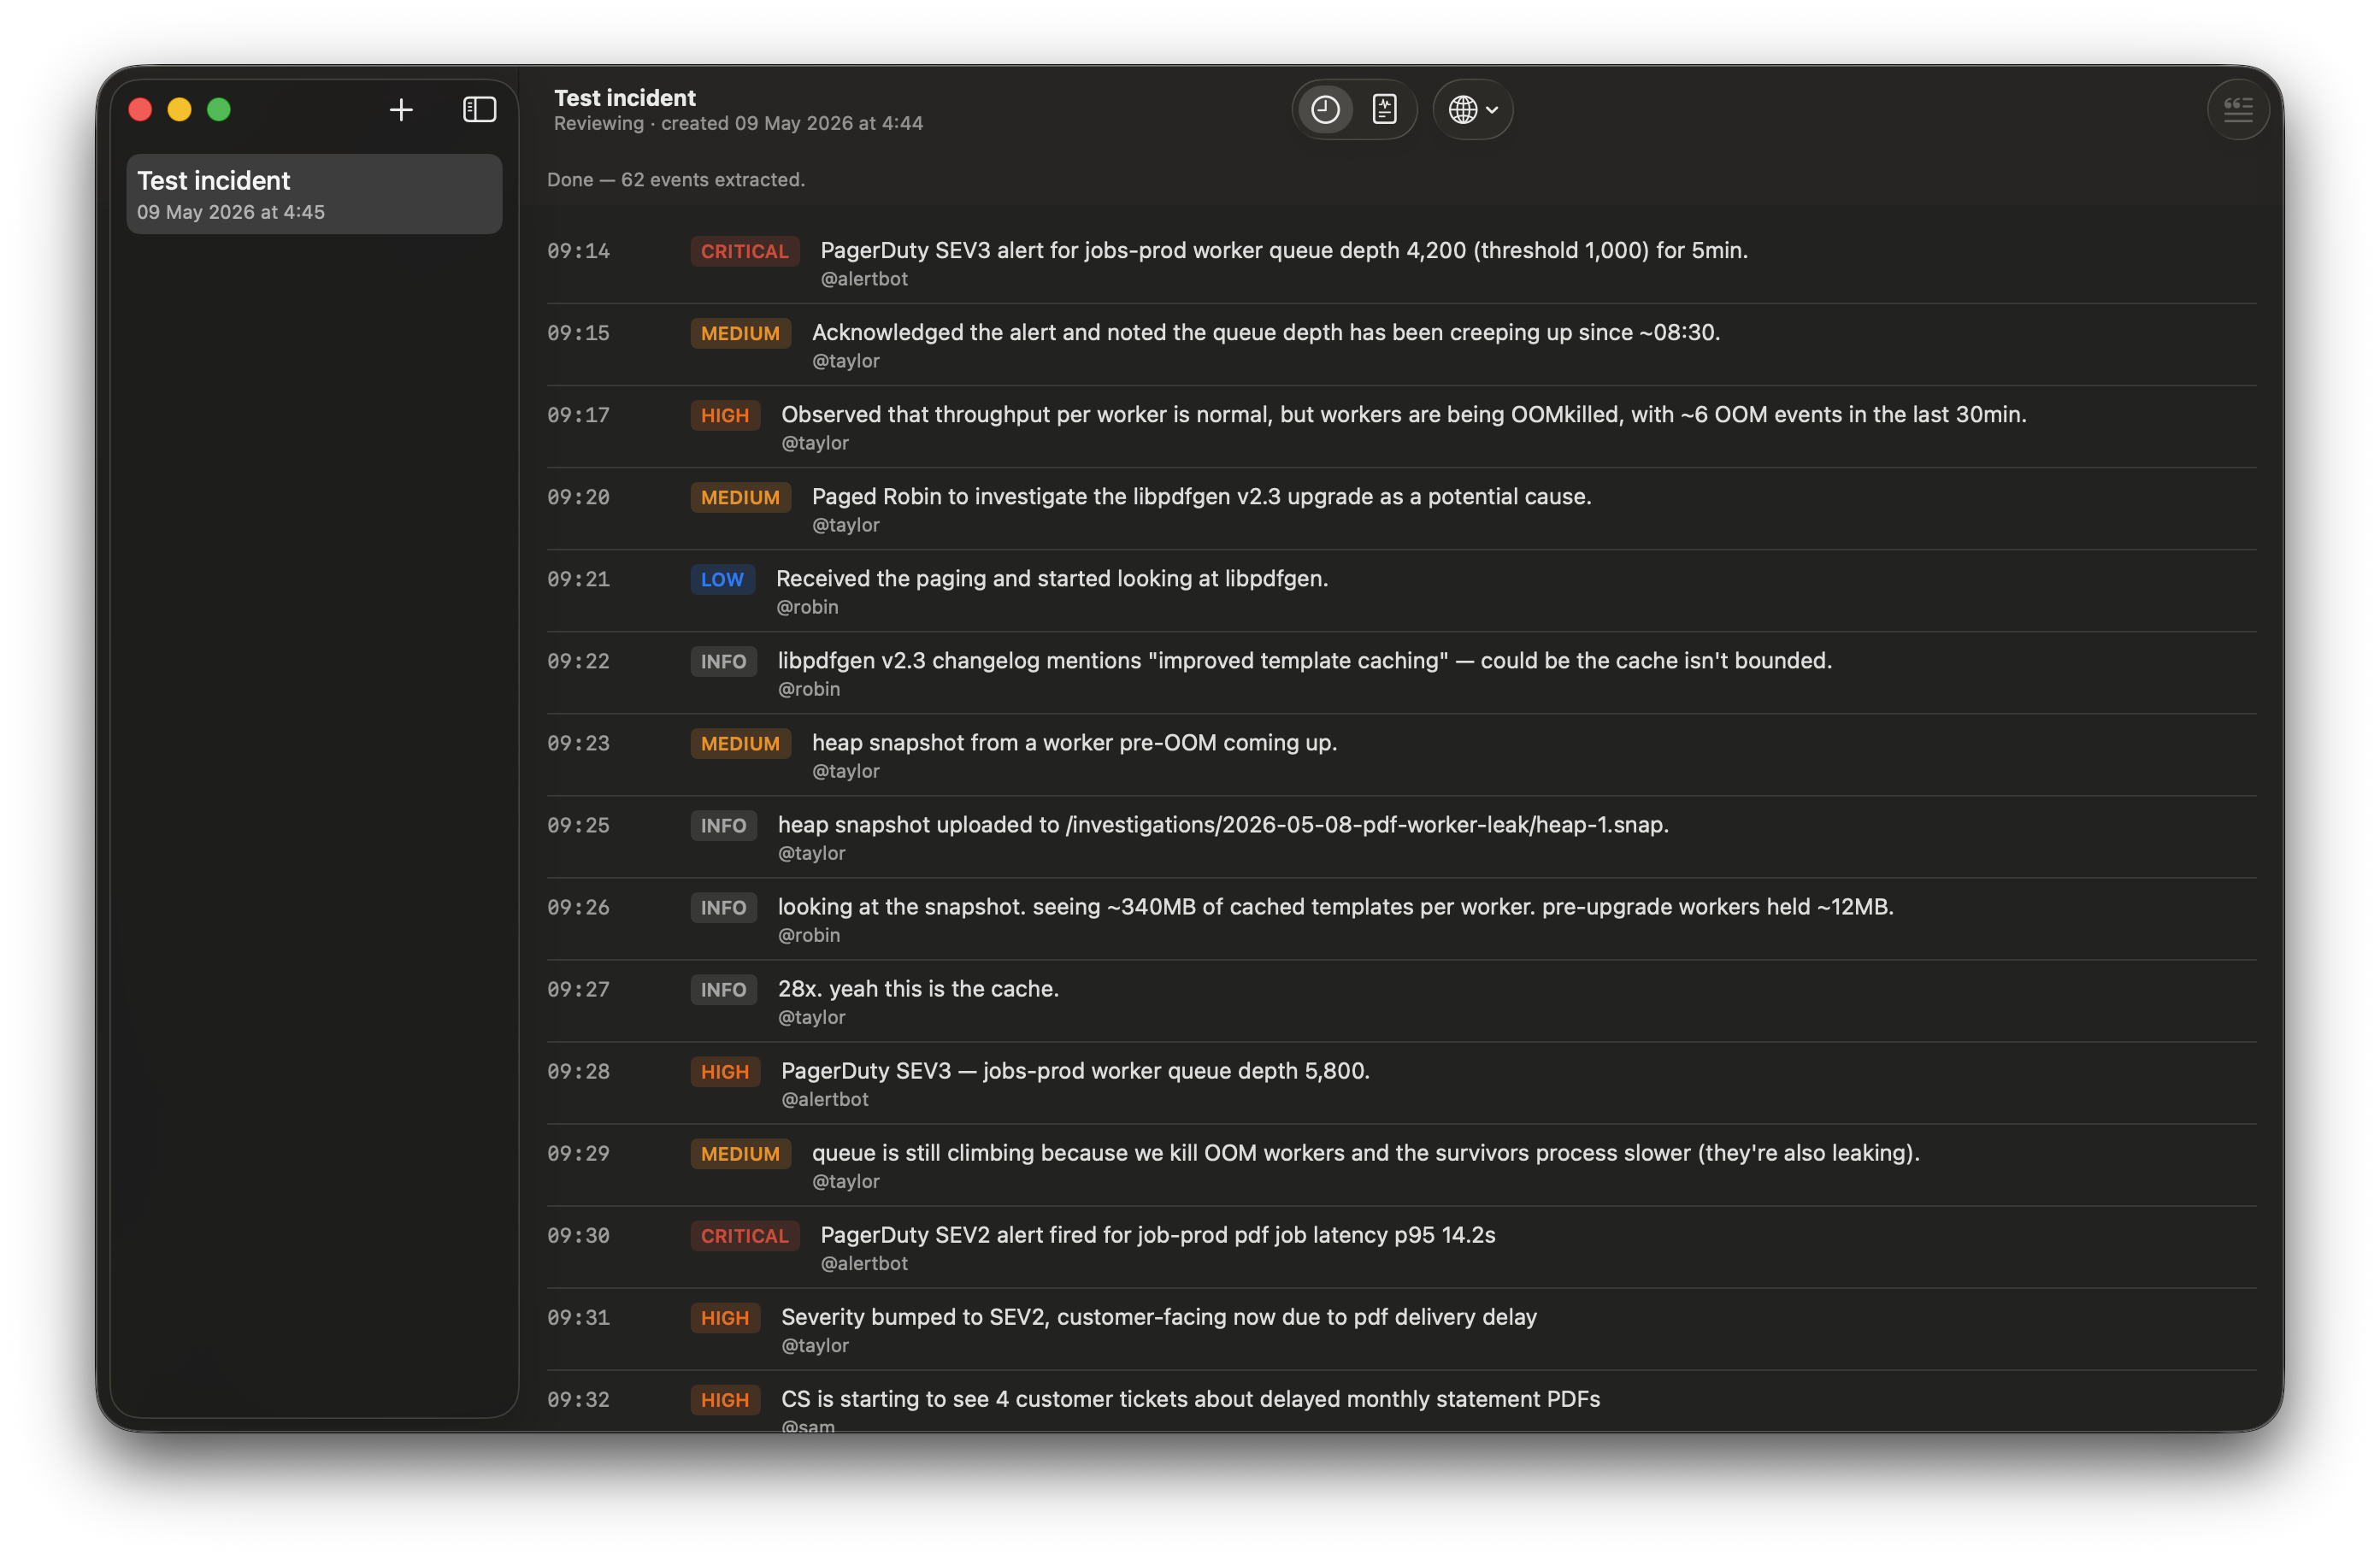Image resolution: width=2380 pixels, height=1559 pixels.
Task: Click the CRITICAL badge on the 09:30 event
Action: (744, 1235)
